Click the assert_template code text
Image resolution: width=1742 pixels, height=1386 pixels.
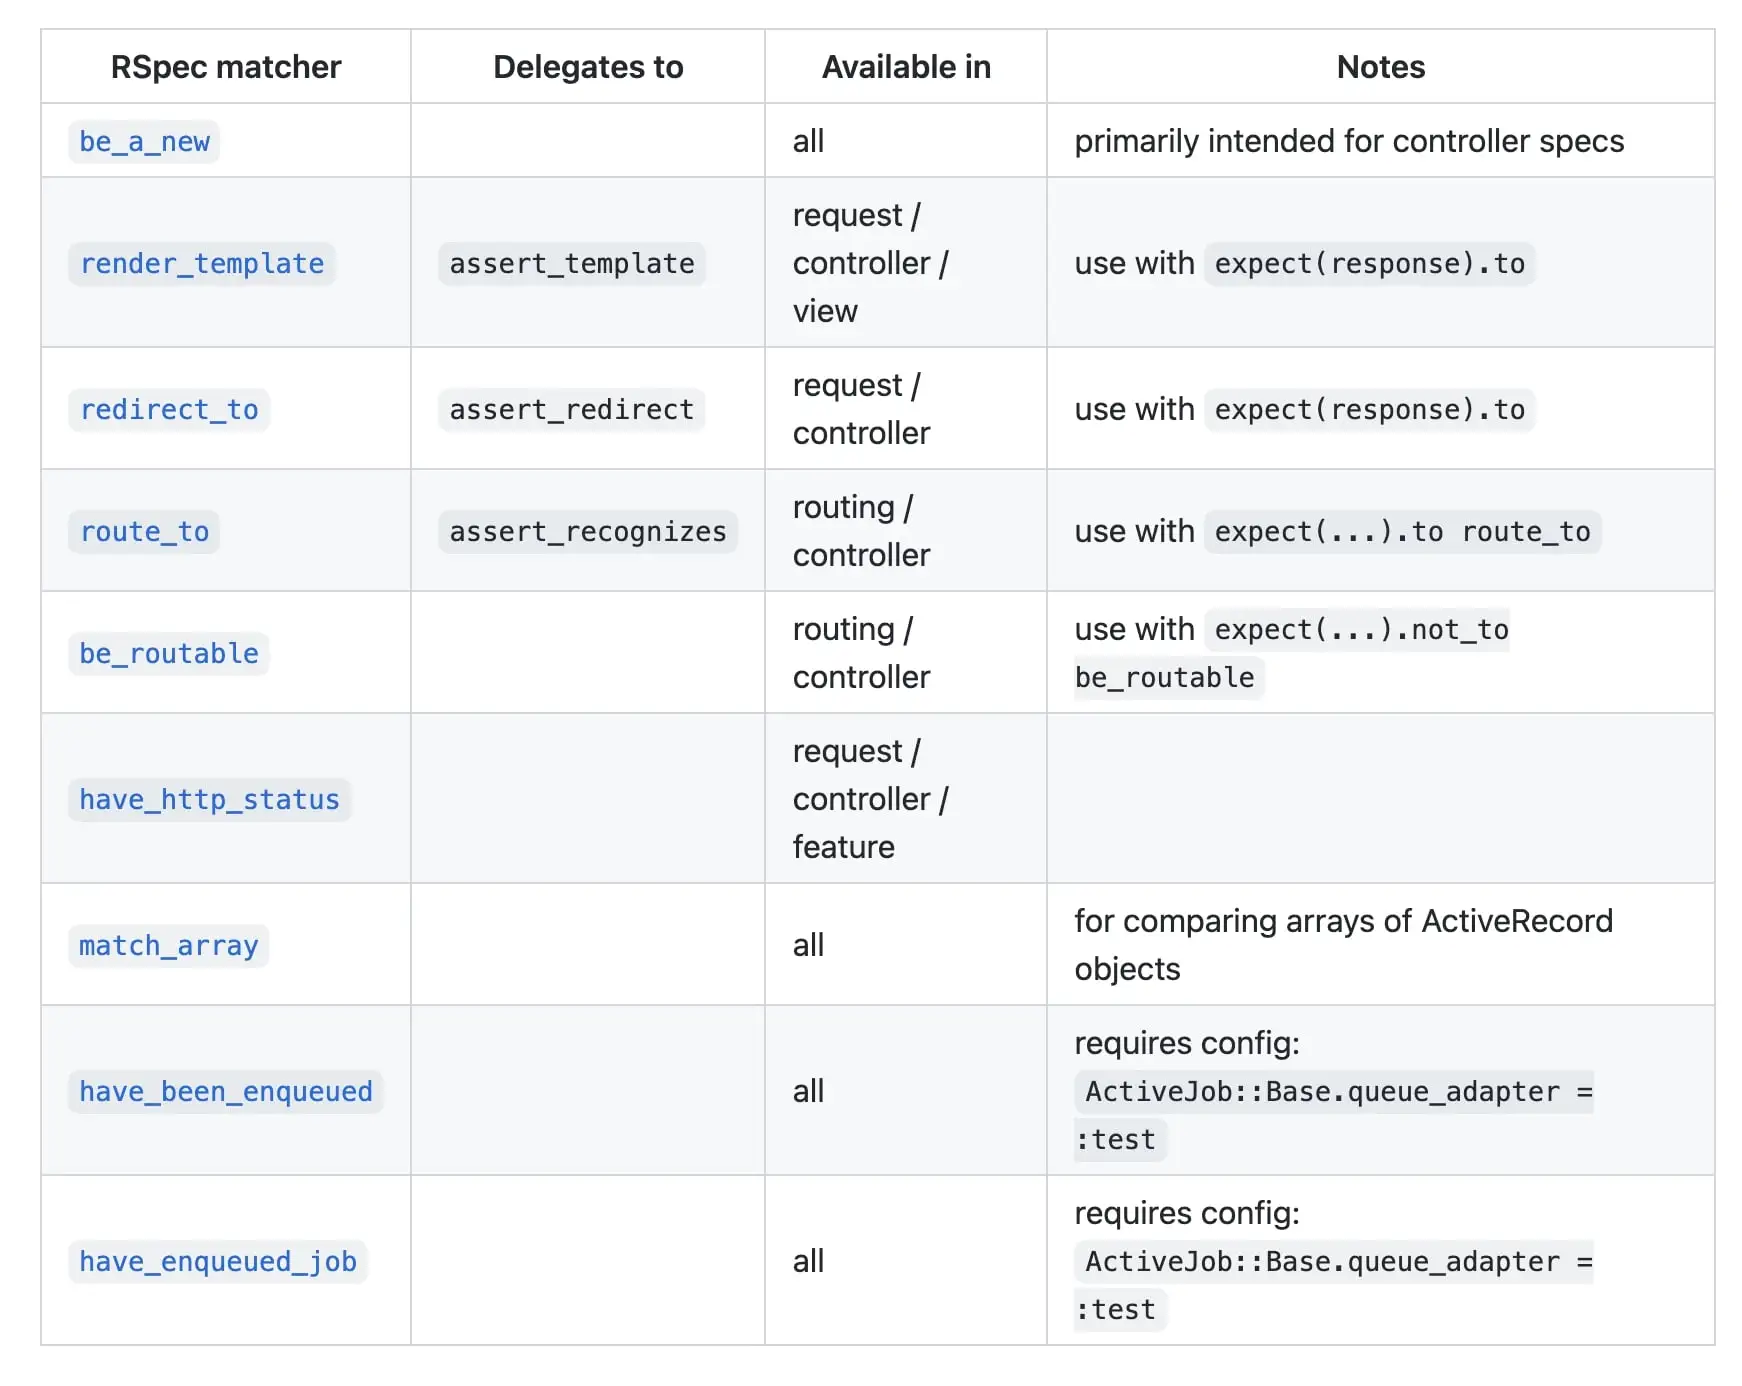point(571,264)
